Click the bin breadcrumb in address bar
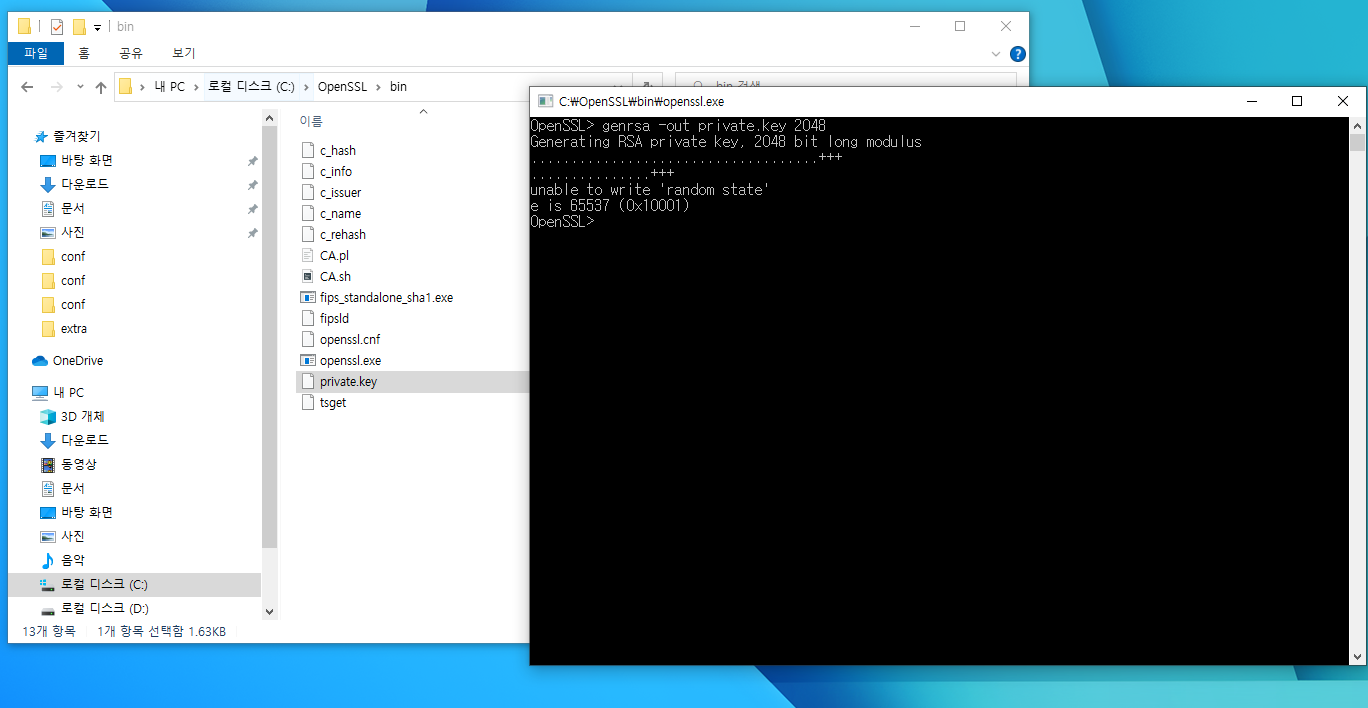This screenshot has width=1368, height=708. click(398, 87)
